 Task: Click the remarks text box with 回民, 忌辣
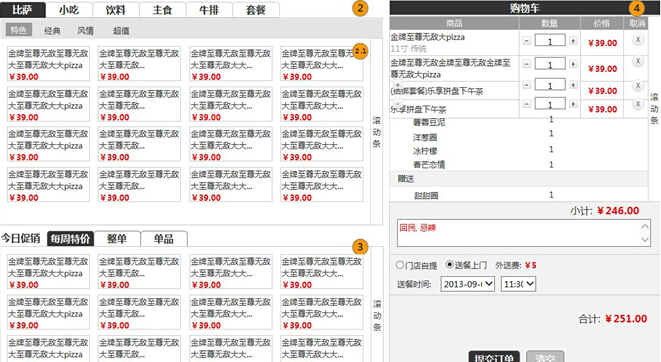click(524, 233)
